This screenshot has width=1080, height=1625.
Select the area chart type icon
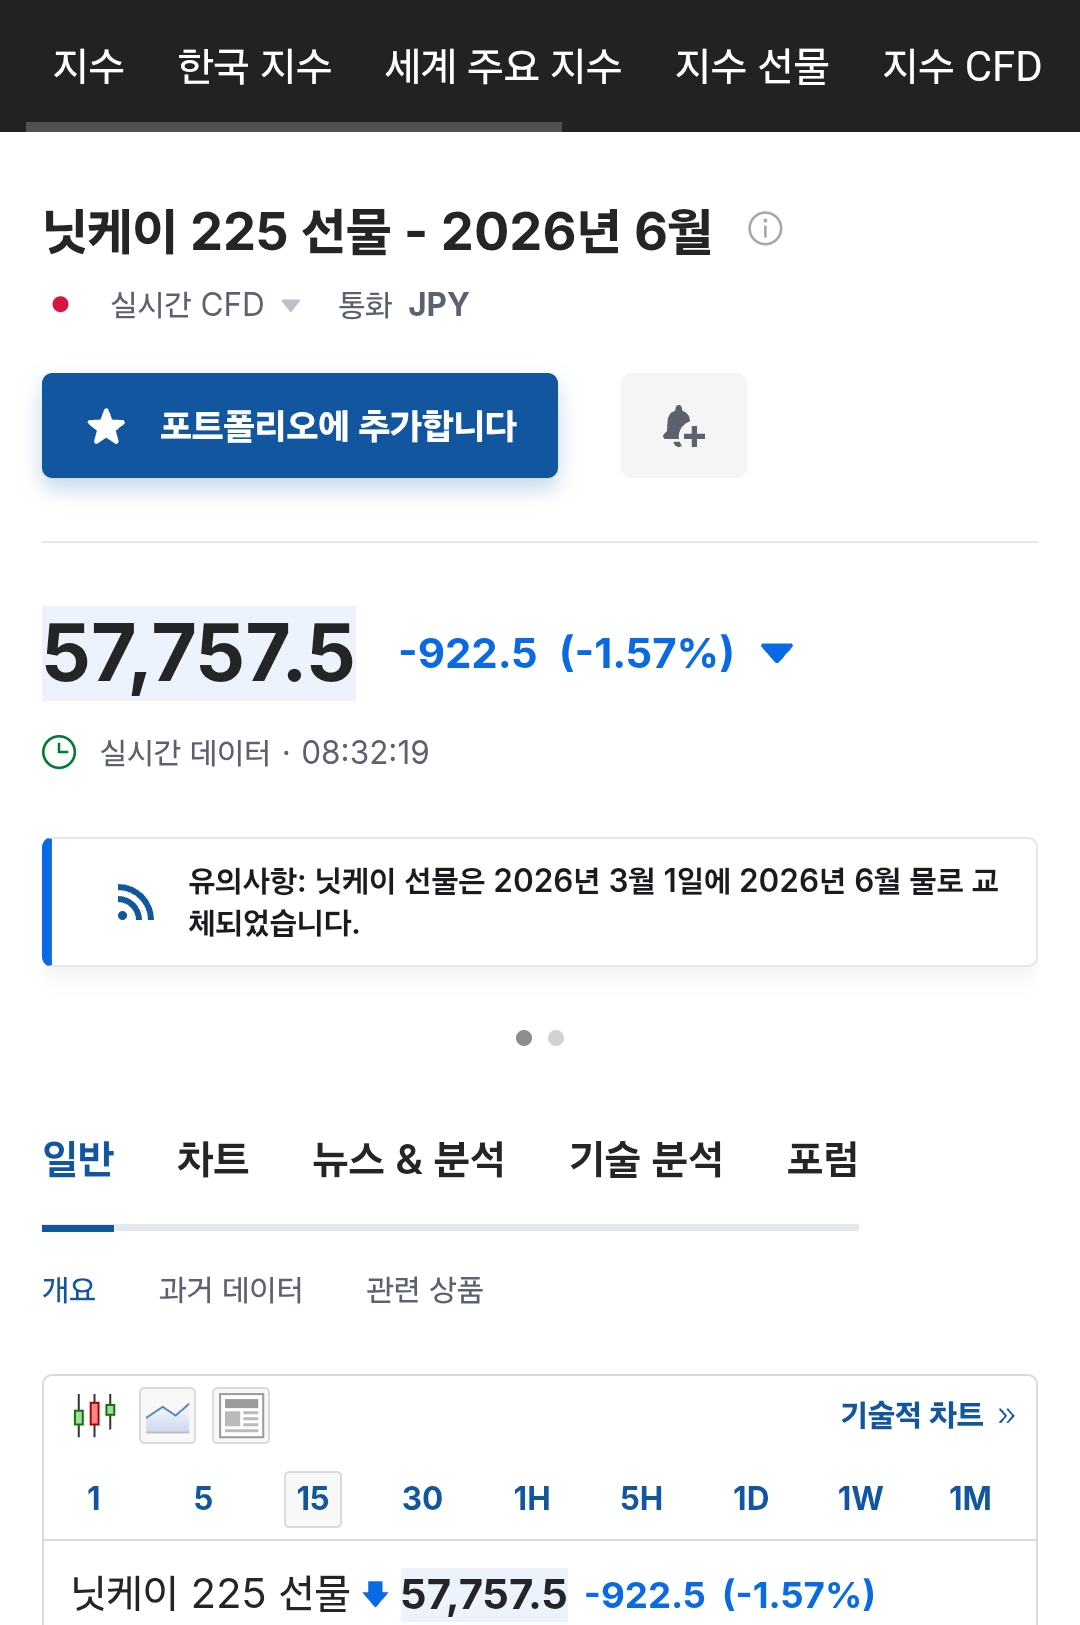tap(167, 1415)
